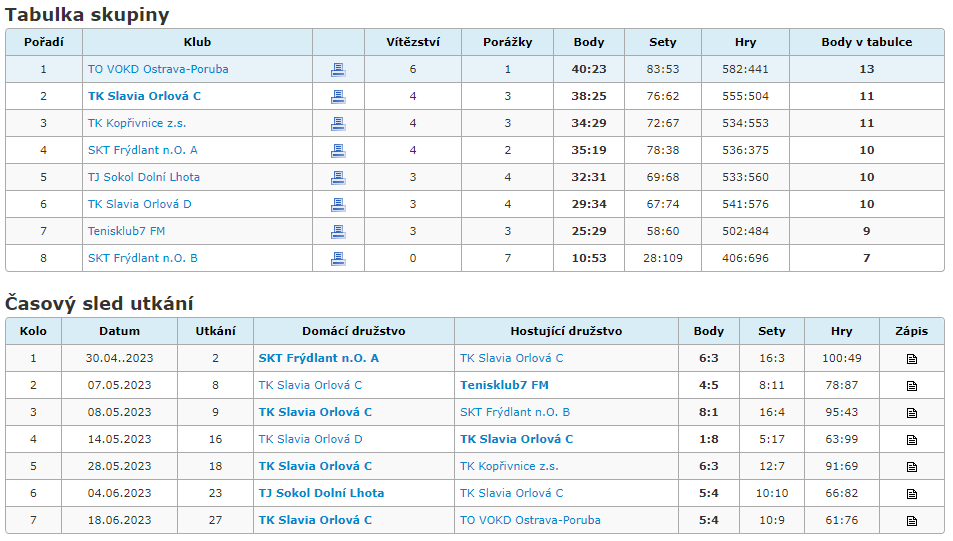Image resolution: width=953 pixels, height=541 pixels.
Task: Open TK Slavia Orlová C club link in standings
Action: 144,96
